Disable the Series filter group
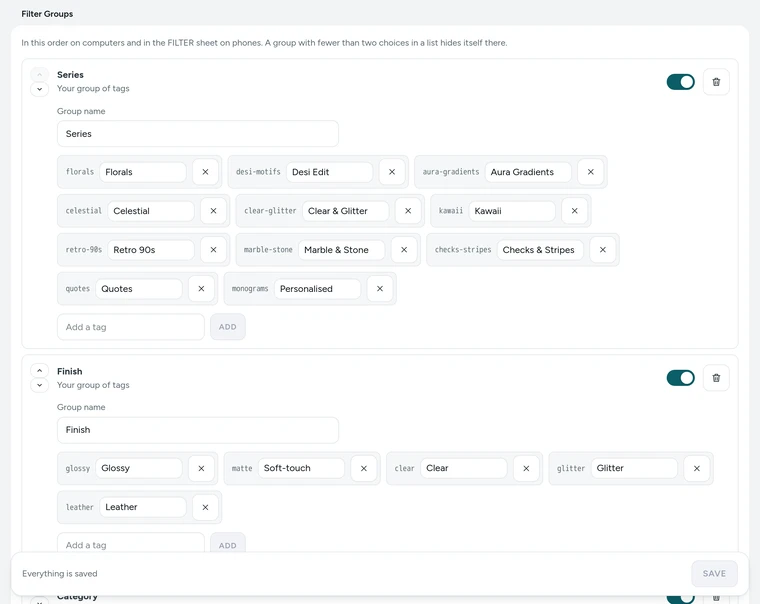The width and height of the screenshot is (760, 604). 681,82
